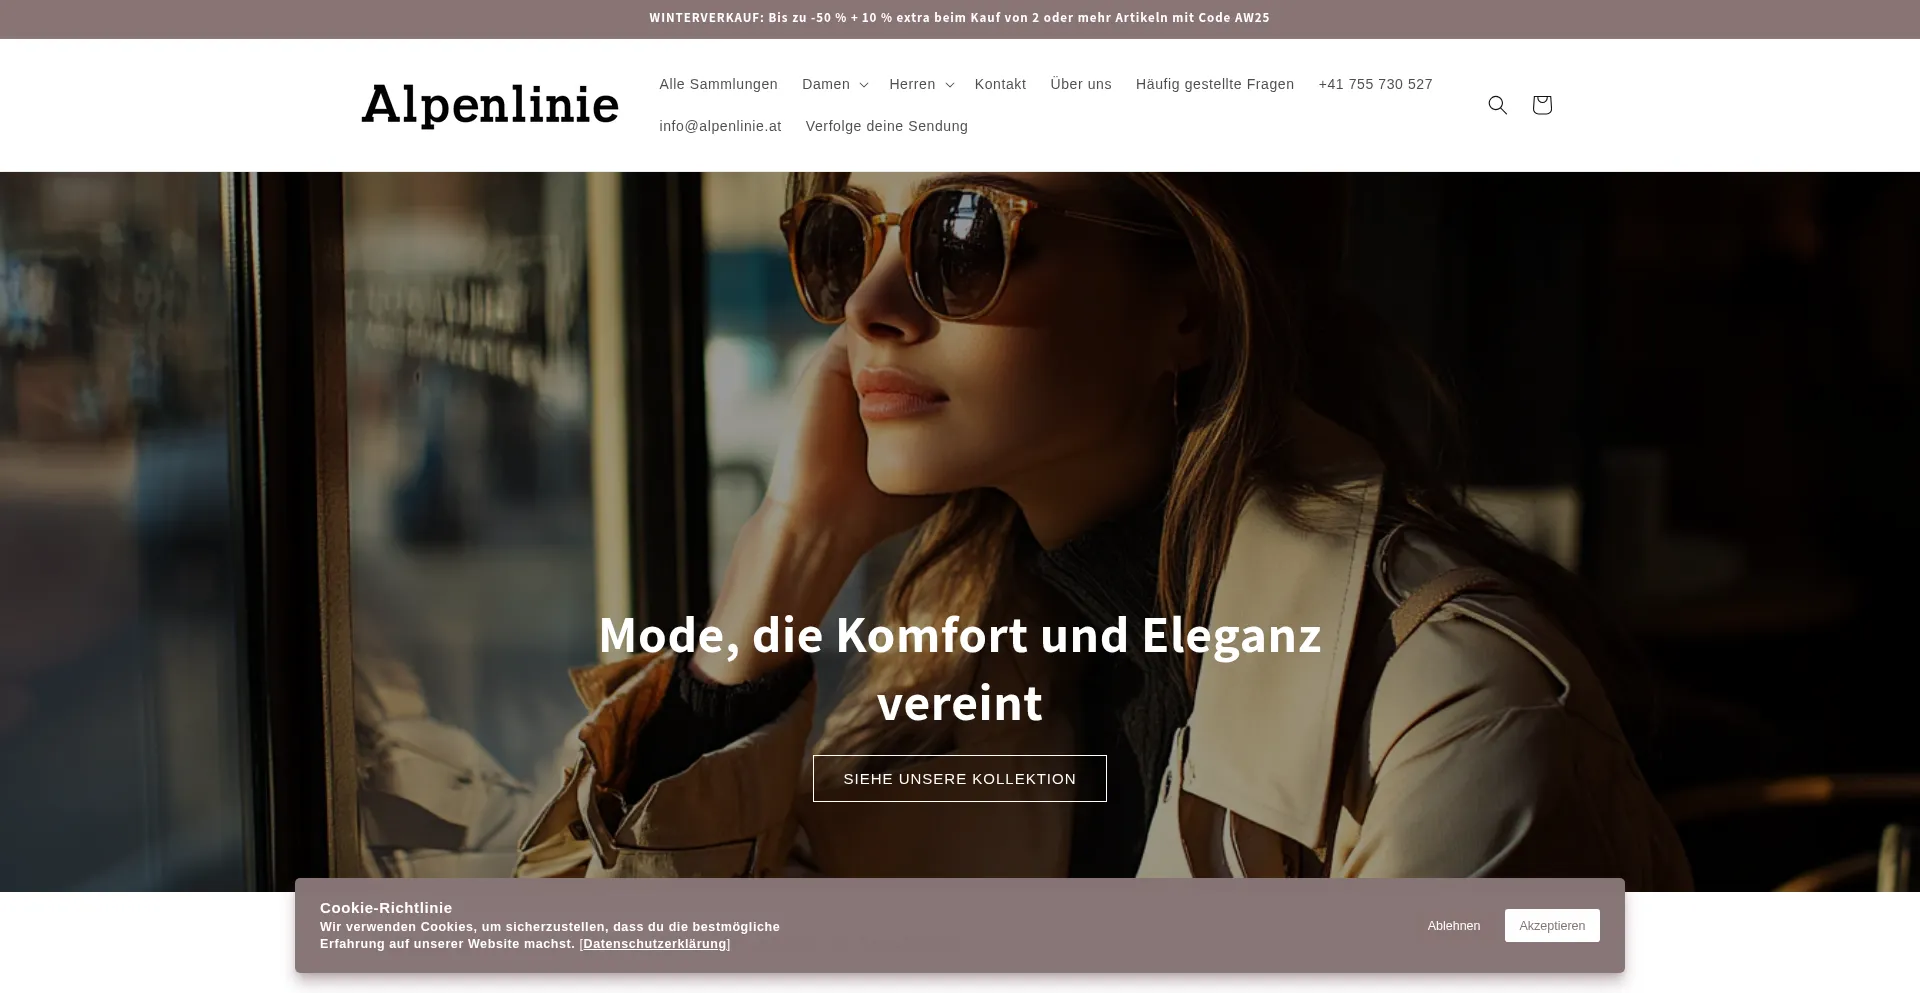Decline cookies with Ablehnen
Image resolution: width=1920 pixels, height=993 pixels.
tap(1454, 925)
